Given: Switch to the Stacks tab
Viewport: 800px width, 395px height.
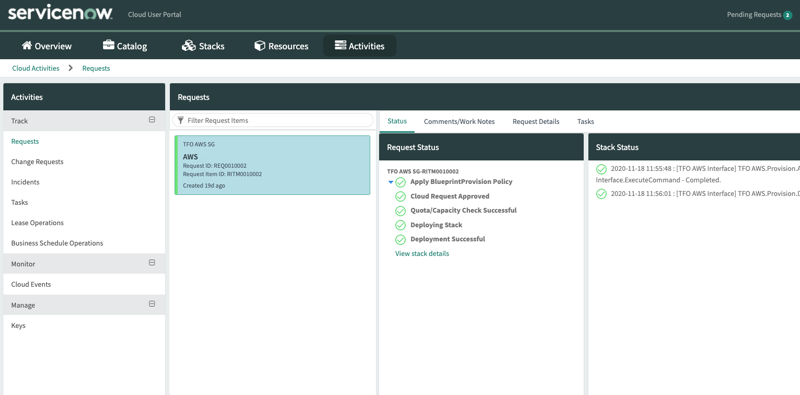Looking at the screenshot, I should pyautogui.click(x=203, y=46).
